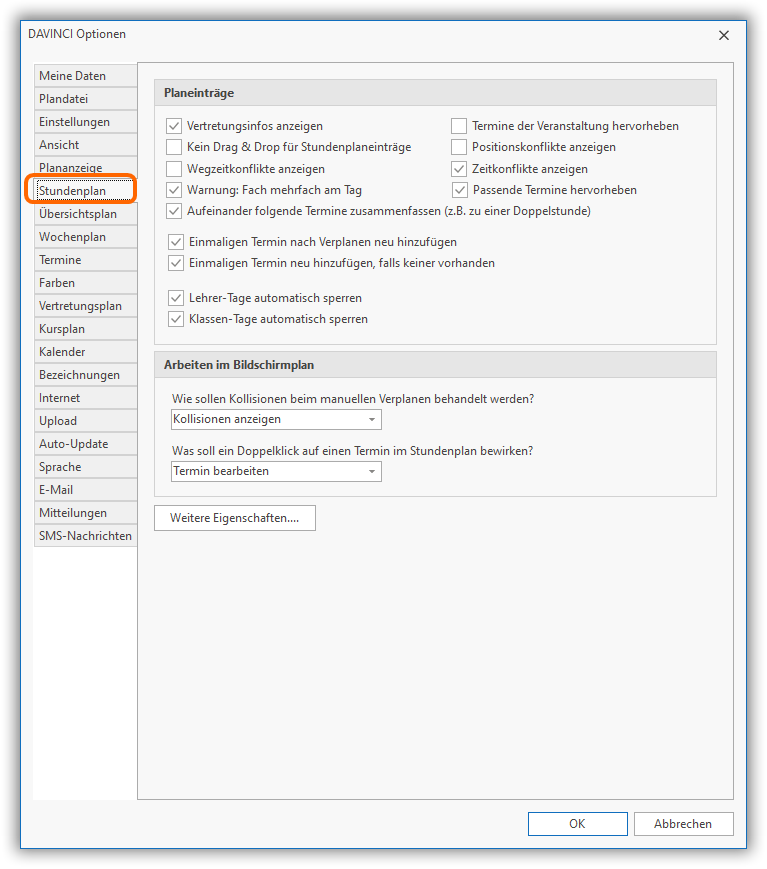Screen dimensions: 767x869
Task: Enable Termine der Veranstaltung hervorheben
Action: tap(459, 126)
